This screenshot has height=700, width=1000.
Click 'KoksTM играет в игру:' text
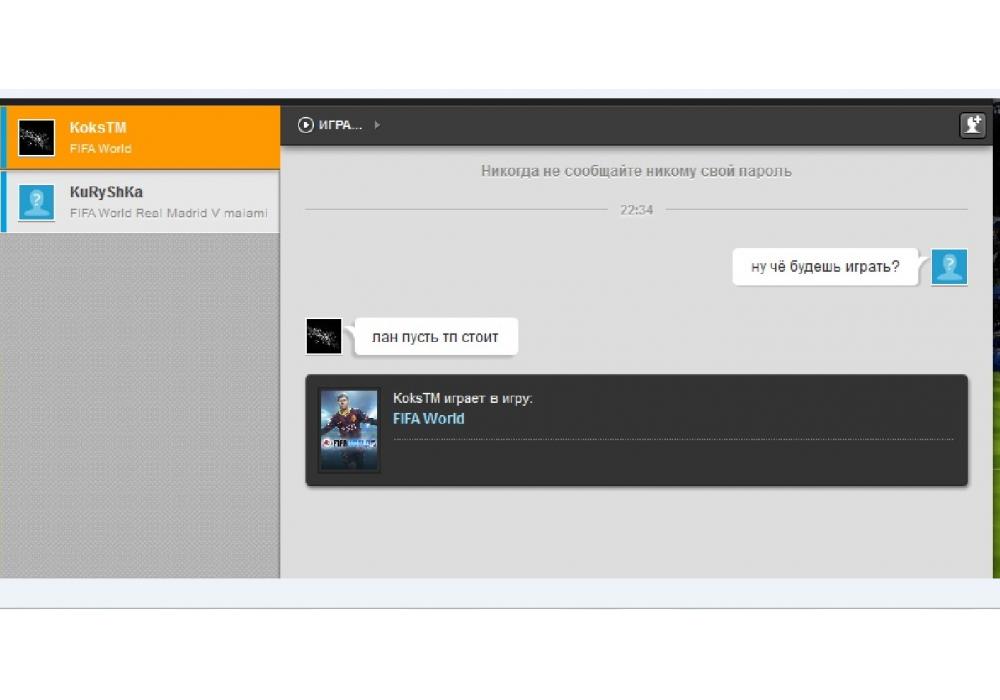pyautogui.click(x=462, y=398)
